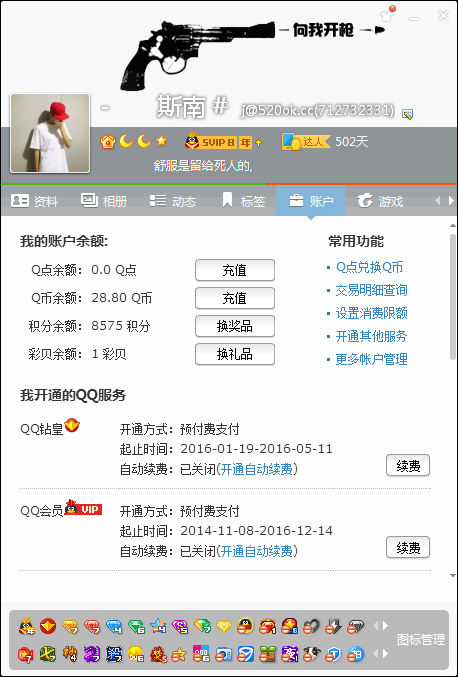The width and height of the screenshot is (458, 677).
Task: Show previous icons in the top tray row
Action: click(x=376, y=626)
